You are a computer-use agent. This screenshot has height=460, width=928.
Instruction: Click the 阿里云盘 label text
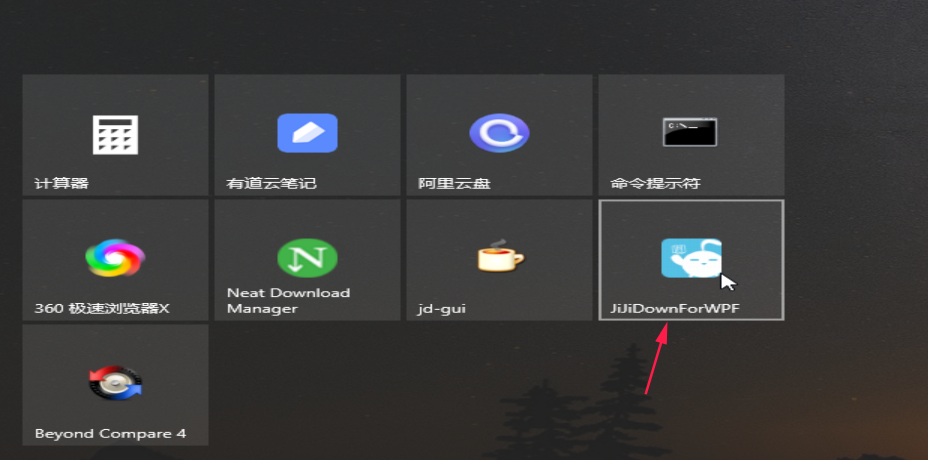pyautogui.click(x=454, y=184)
